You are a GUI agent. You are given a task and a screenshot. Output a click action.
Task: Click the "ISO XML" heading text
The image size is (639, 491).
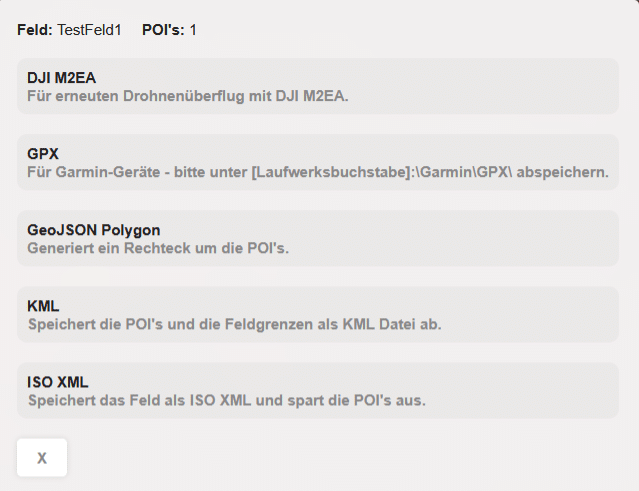58,381
